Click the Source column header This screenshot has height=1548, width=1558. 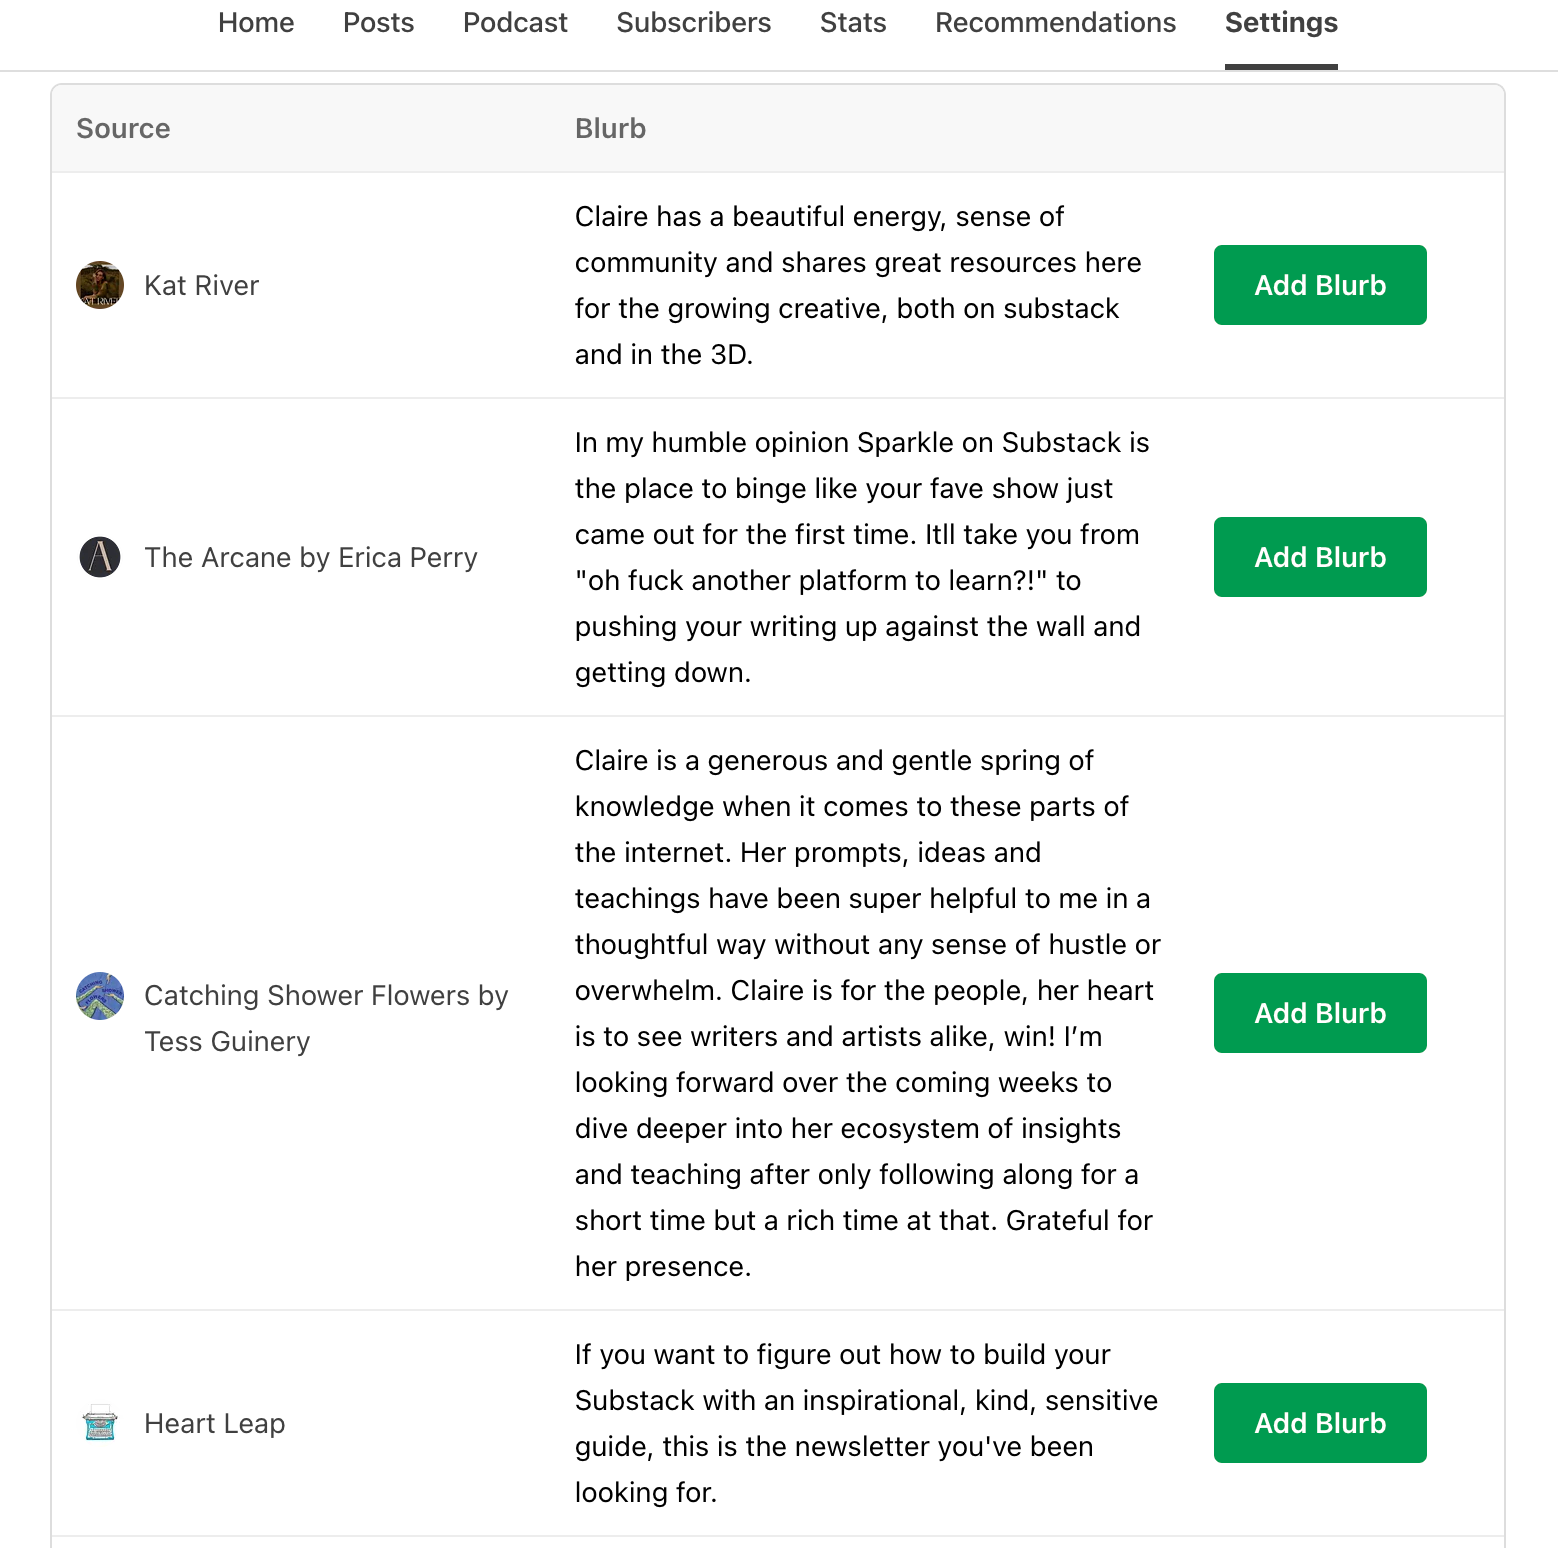123,128
